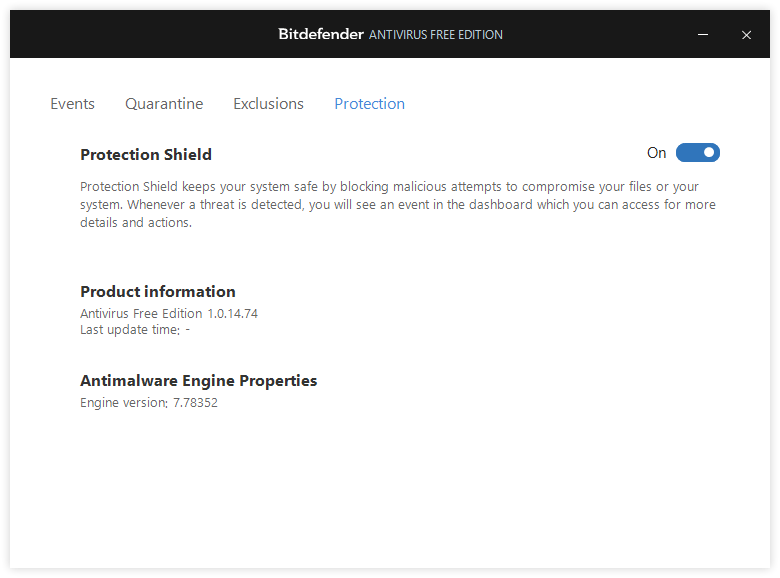Screen dimensions: 780x578
Task: Click the Bitdefender logo in title bar
Action: 320,34
